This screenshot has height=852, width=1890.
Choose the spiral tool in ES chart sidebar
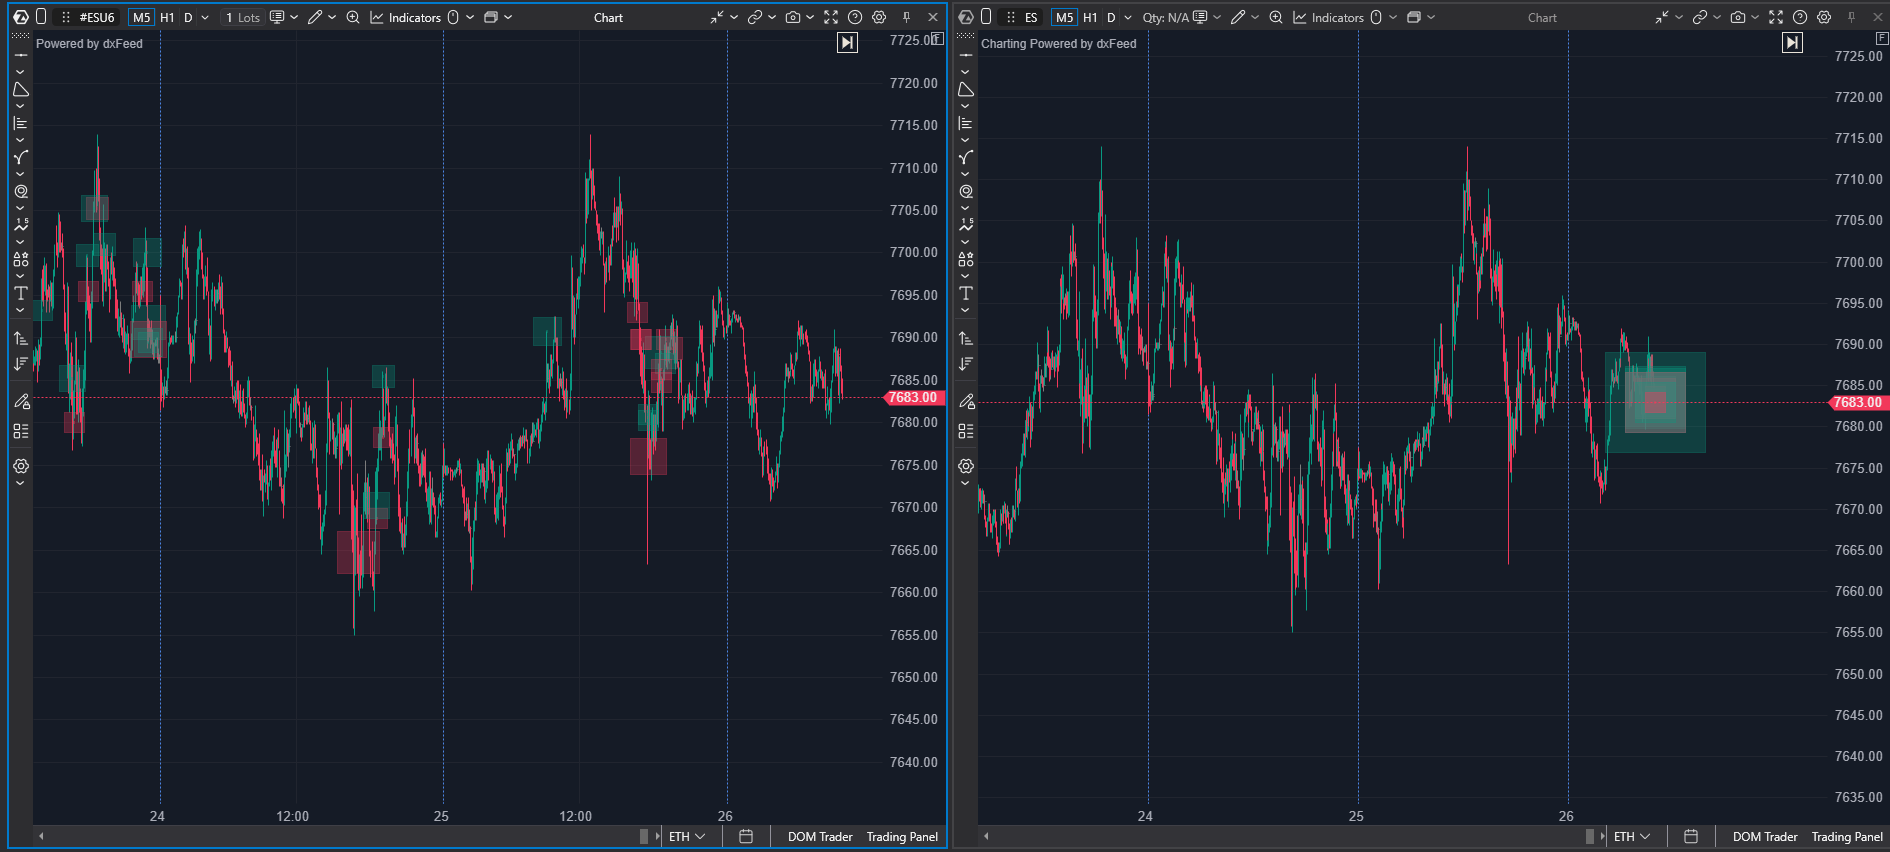click(x=965, y=192)
